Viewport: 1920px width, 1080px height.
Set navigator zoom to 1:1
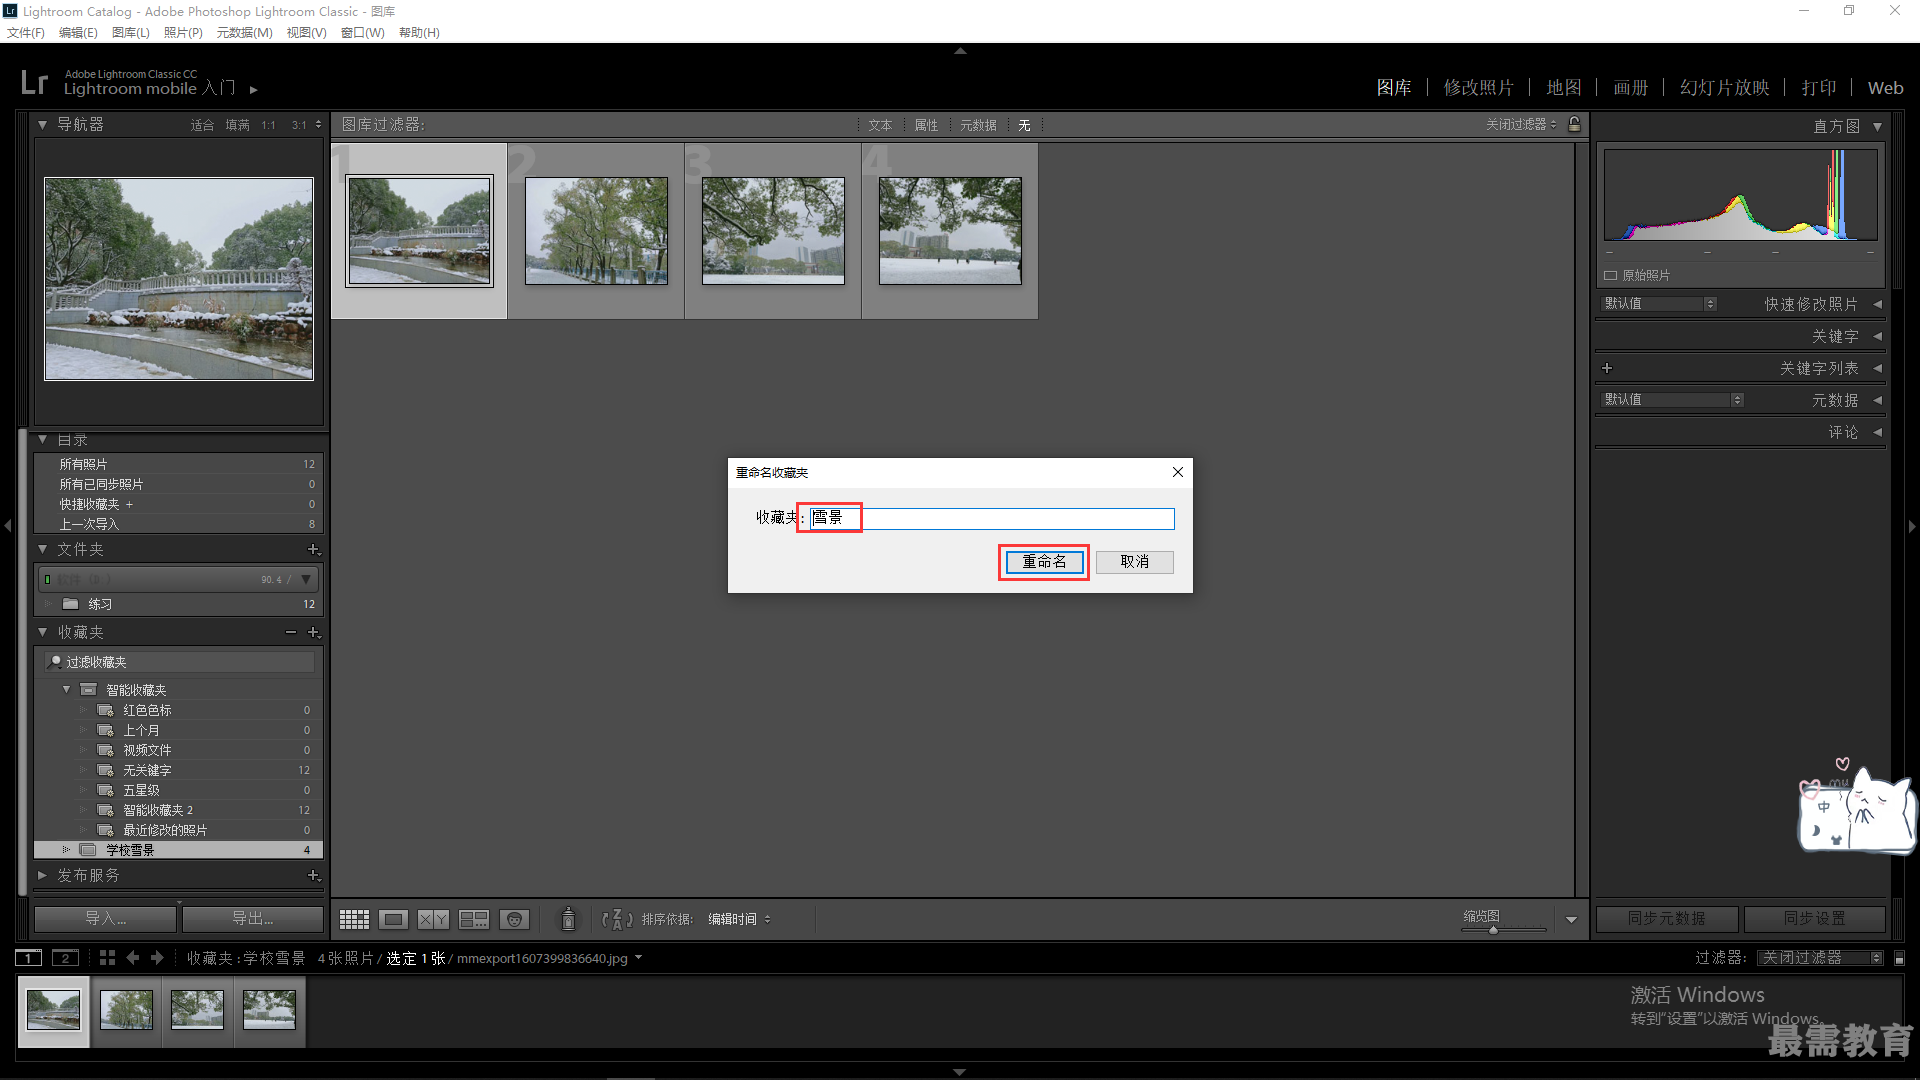pos(268,125)
